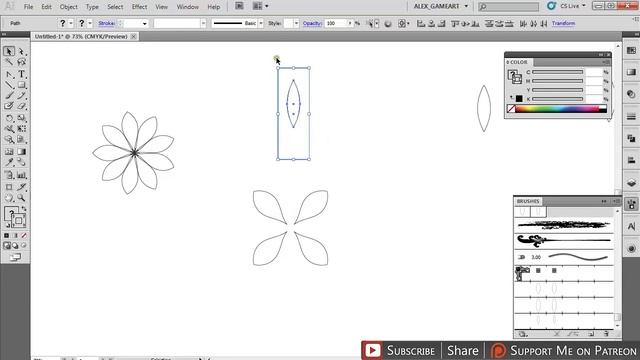
Task: Open Brush Libraries menu in Brushes panel
Action: tap(523, 334)
